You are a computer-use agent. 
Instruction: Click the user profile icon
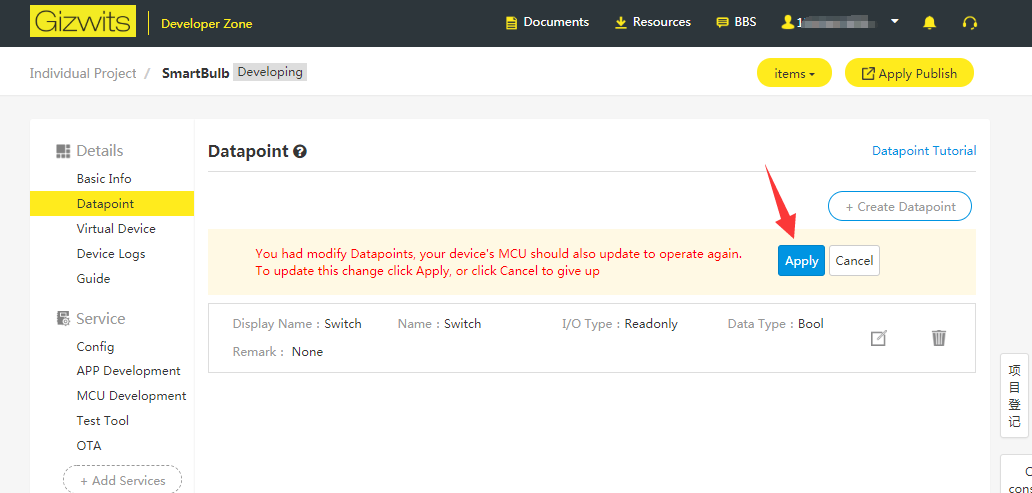coord(788,22)
